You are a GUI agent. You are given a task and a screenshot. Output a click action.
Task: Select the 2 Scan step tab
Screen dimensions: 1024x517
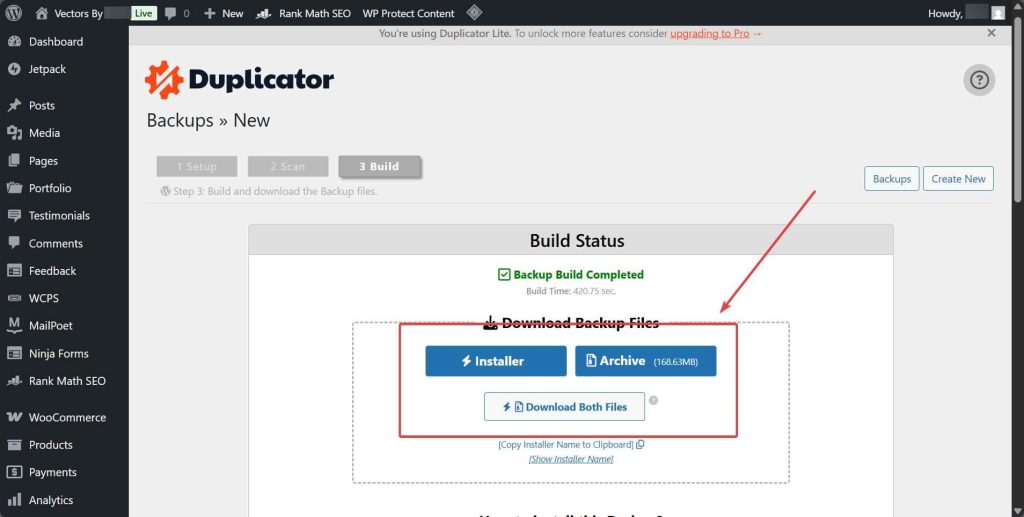click(288, 166)
